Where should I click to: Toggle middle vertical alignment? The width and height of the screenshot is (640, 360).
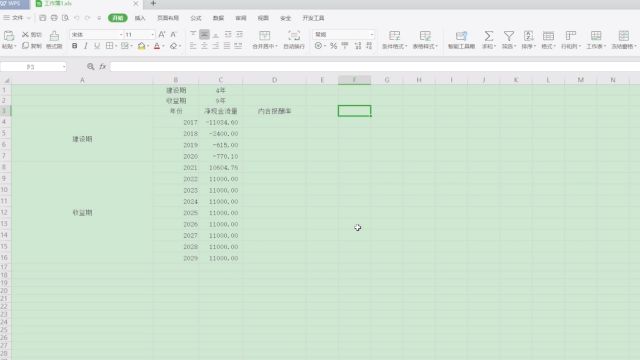pos(204,35)
